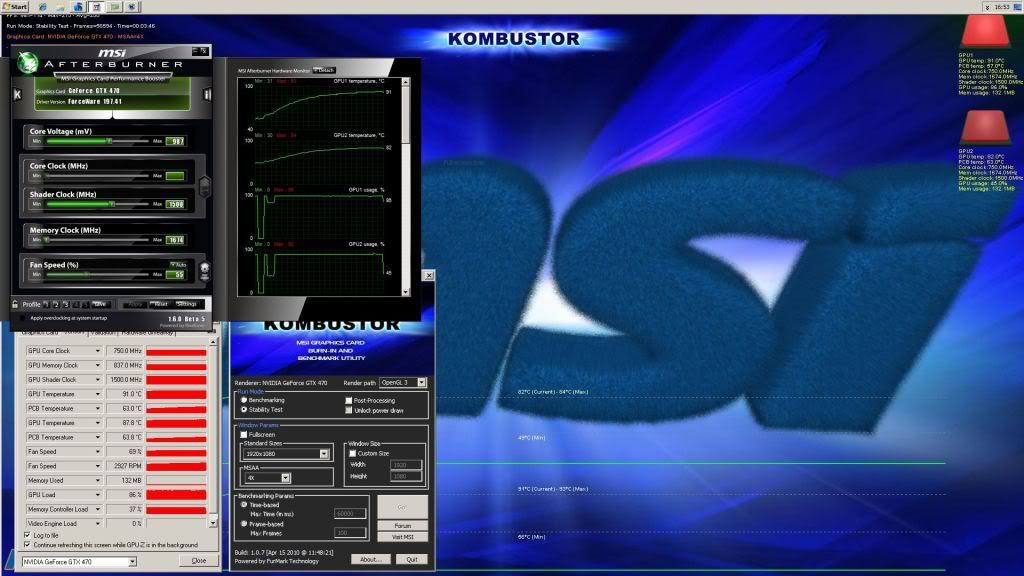The width and height of the screenshot is (1024, 576).
Task: Click Save profile button in Afterburner
Action: tap(99, 304)
